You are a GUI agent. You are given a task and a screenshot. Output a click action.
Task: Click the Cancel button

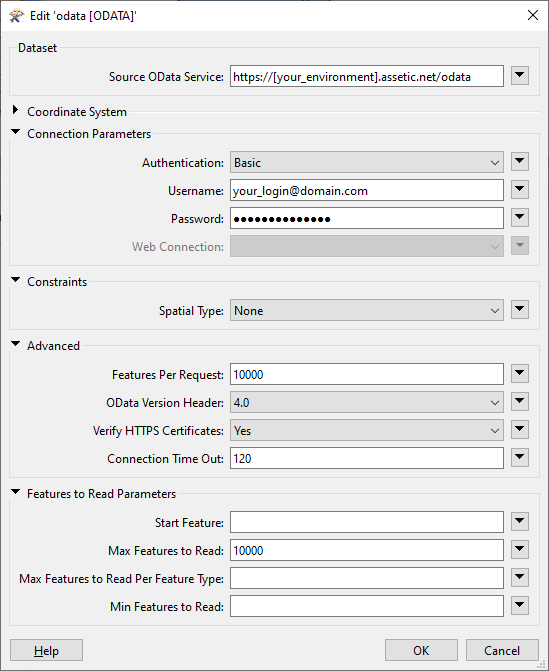[x=502, y=650]
